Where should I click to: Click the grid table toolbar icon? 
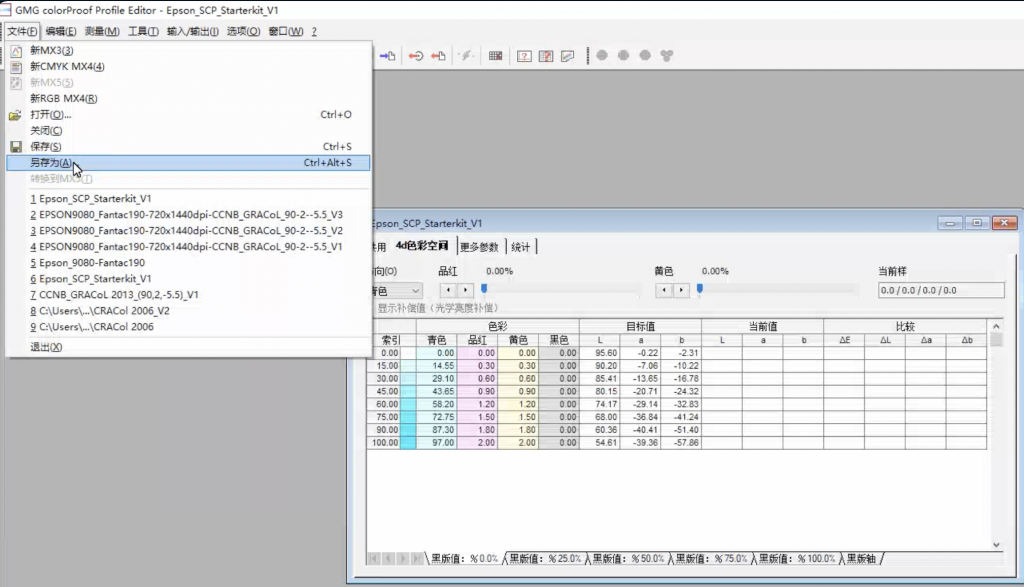click(496, 56)
